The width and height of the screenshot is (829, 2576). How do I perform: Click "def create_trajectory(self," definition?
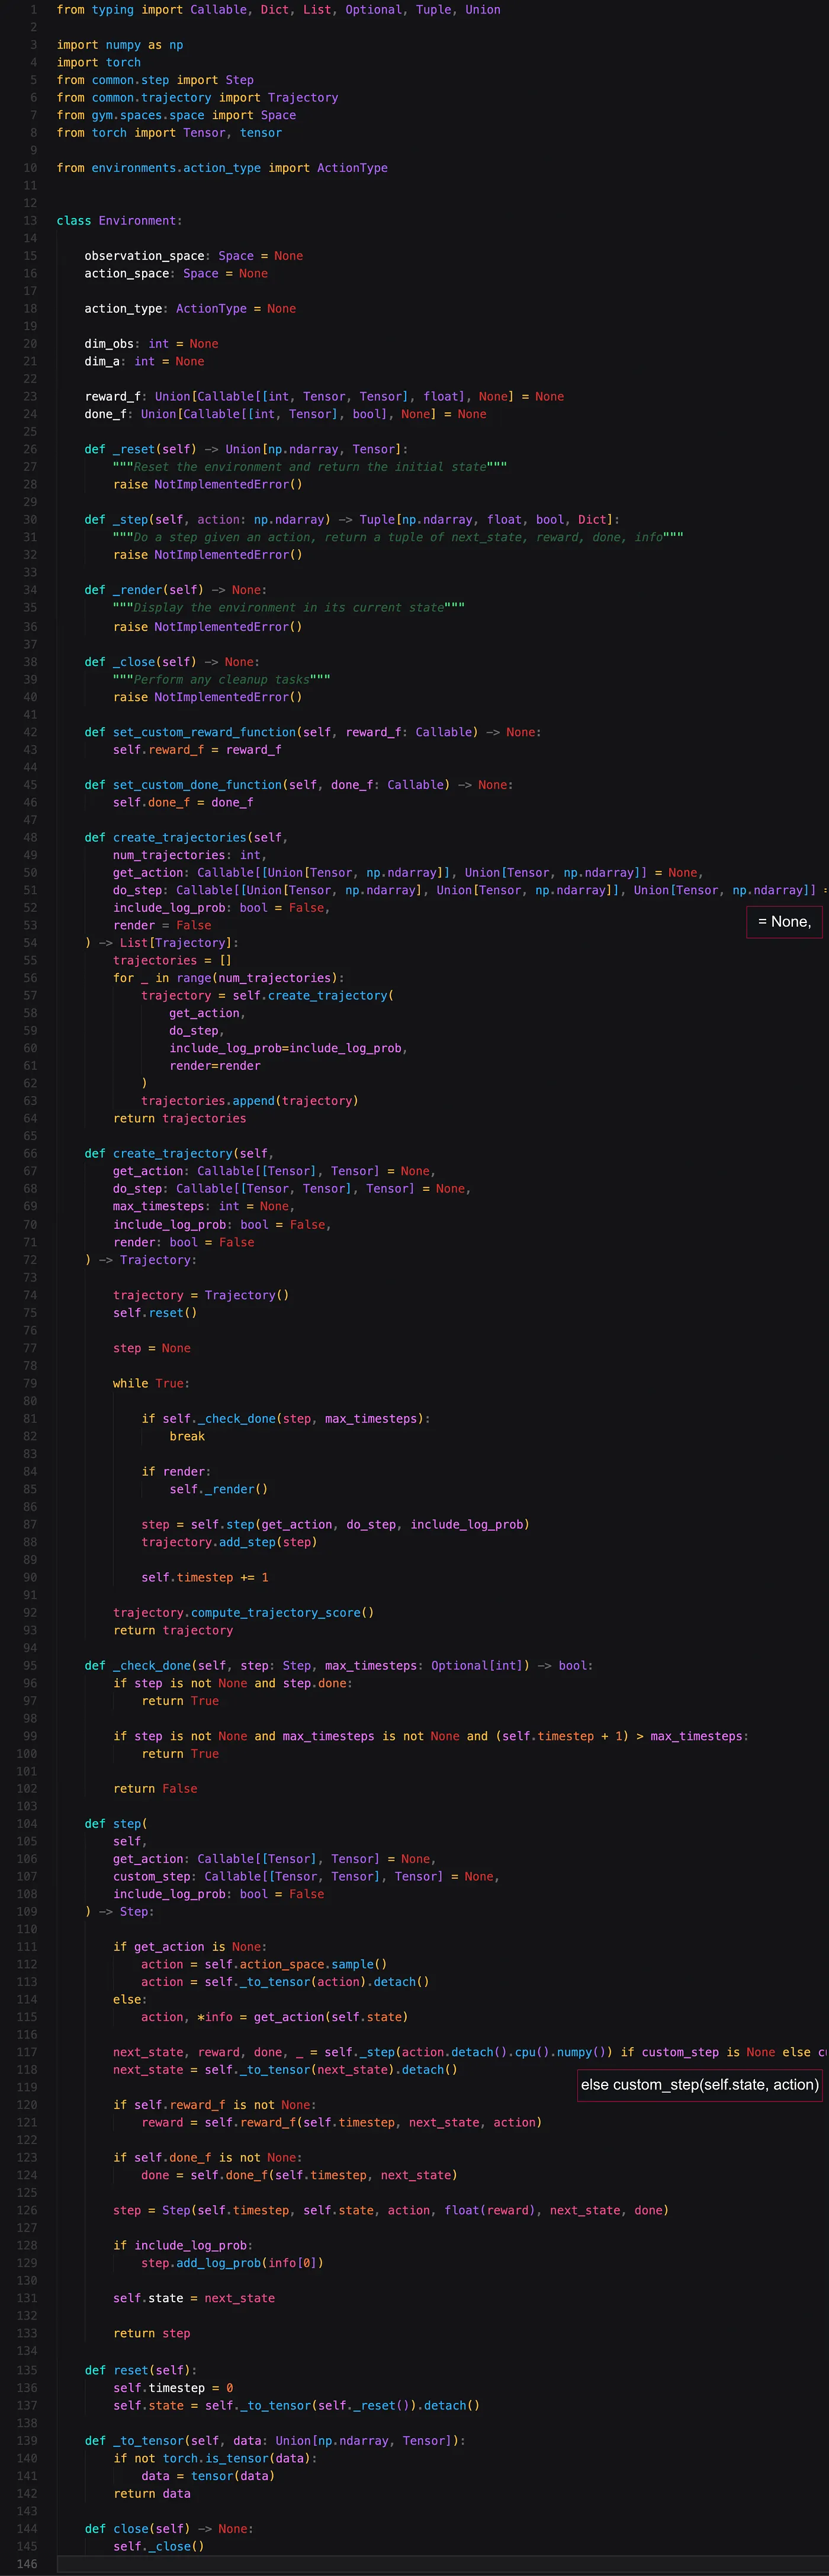tap(179, 1154)
